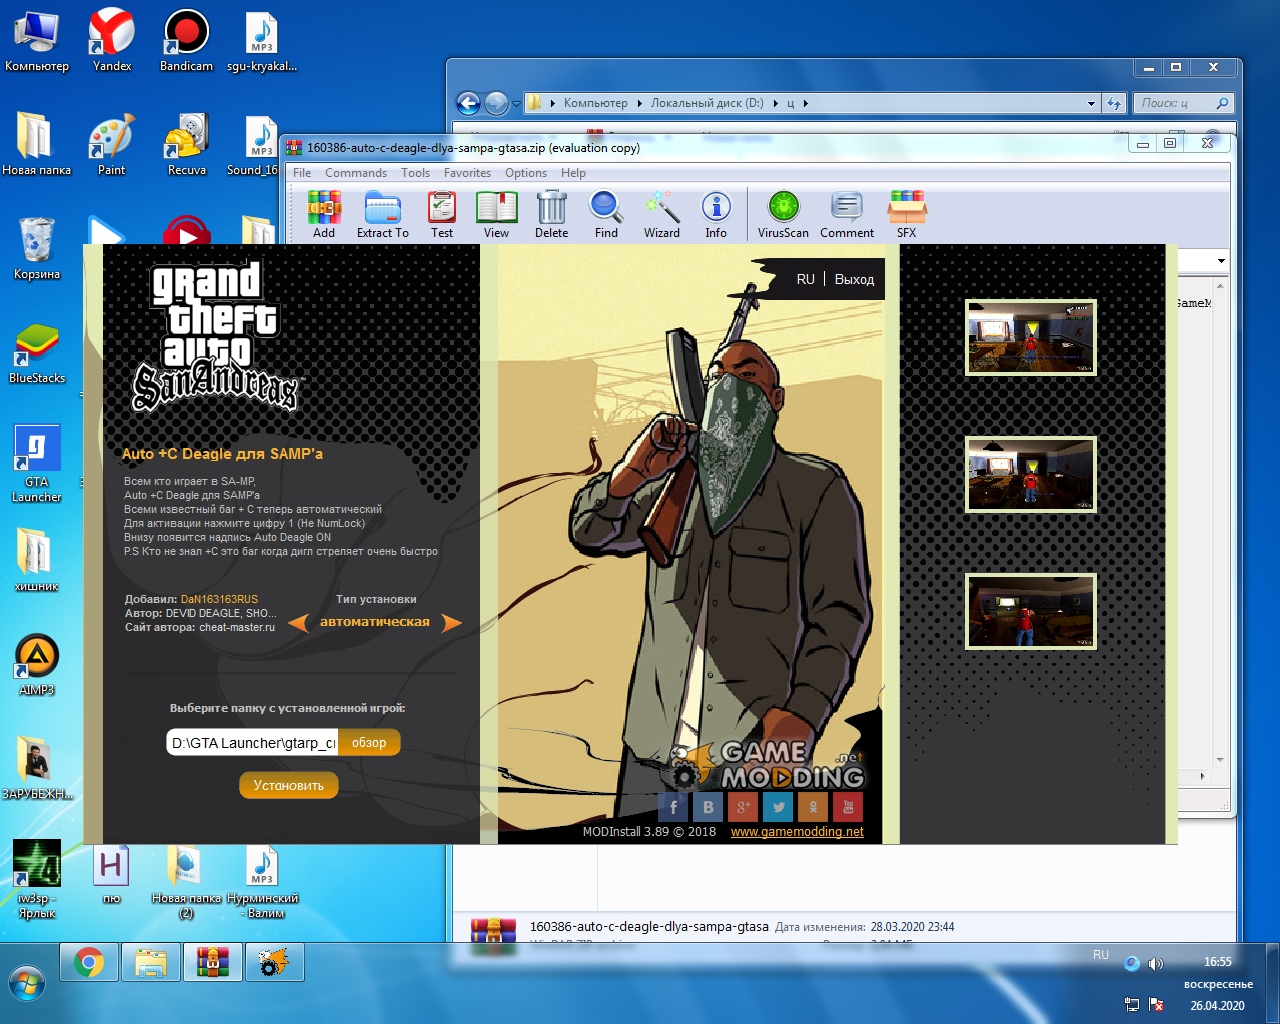Open Yandex browser desktop icon
This screenshot has width=1280, height=1024.
[112, 40]
